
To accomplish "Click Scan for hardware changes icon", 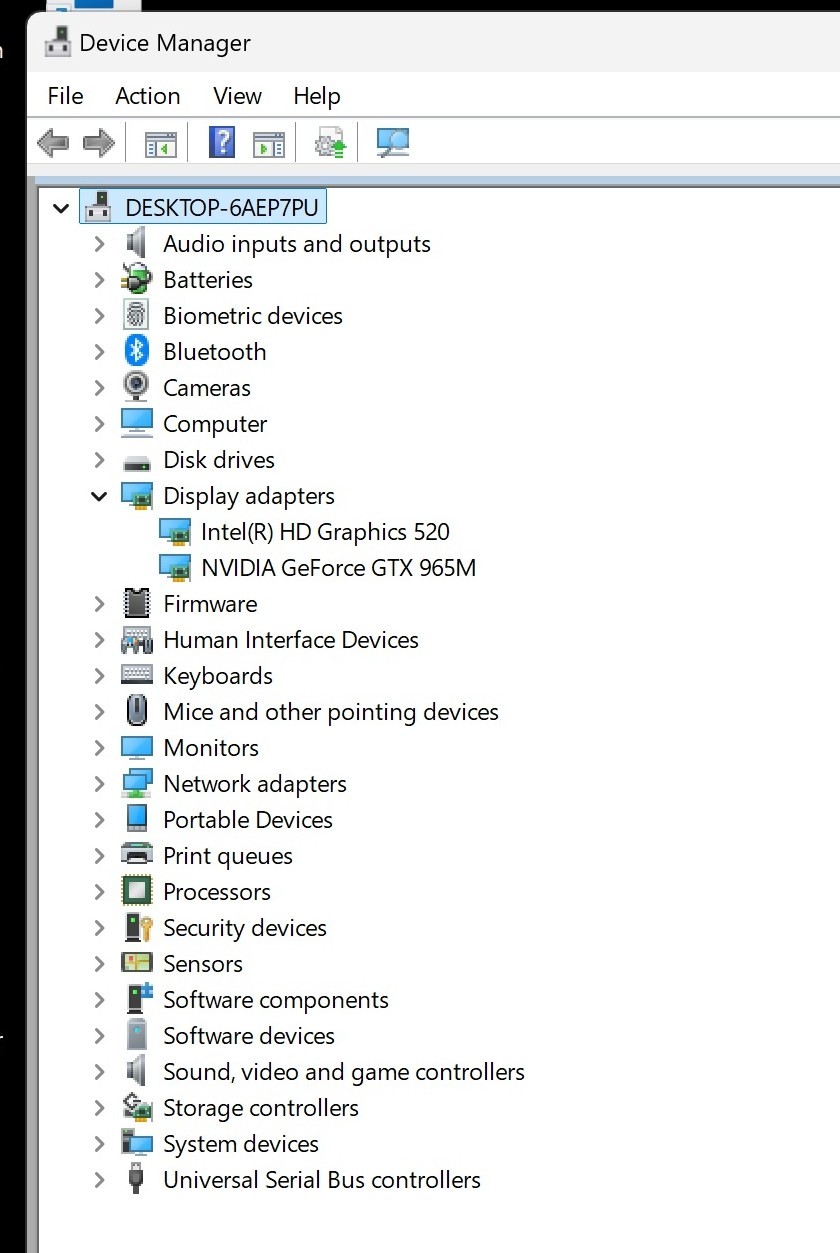I will (x=393, y=143).
